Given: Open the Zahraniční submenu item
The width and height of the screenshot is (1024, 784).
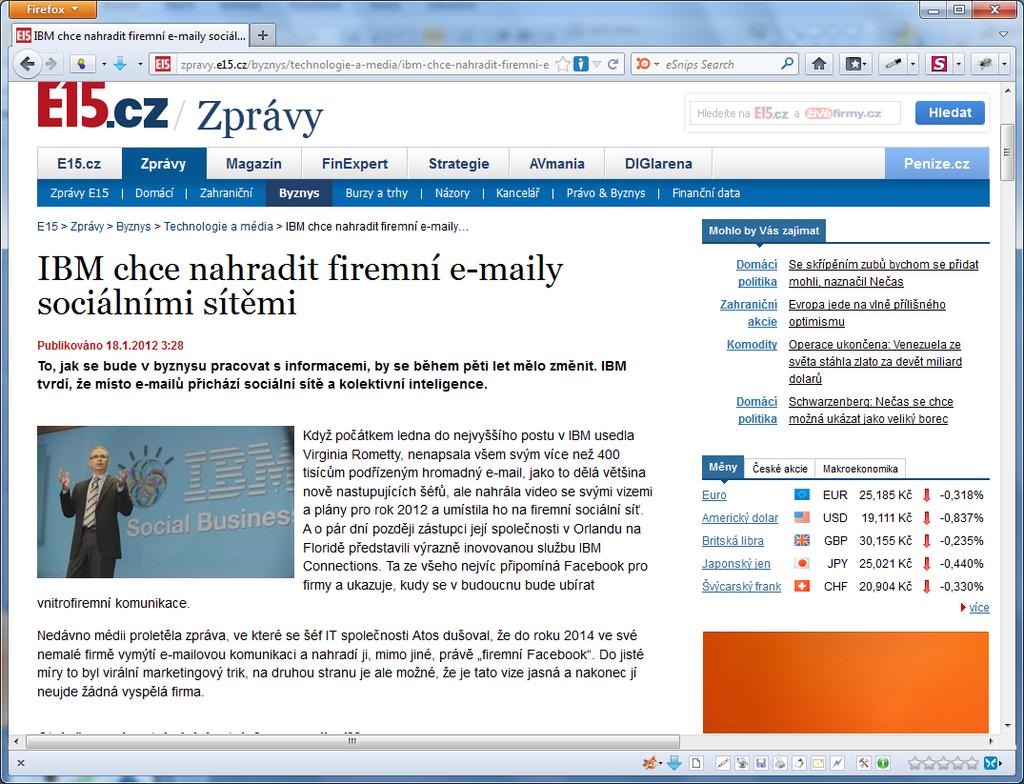Looking at the screenshot, I should [226, 193].
